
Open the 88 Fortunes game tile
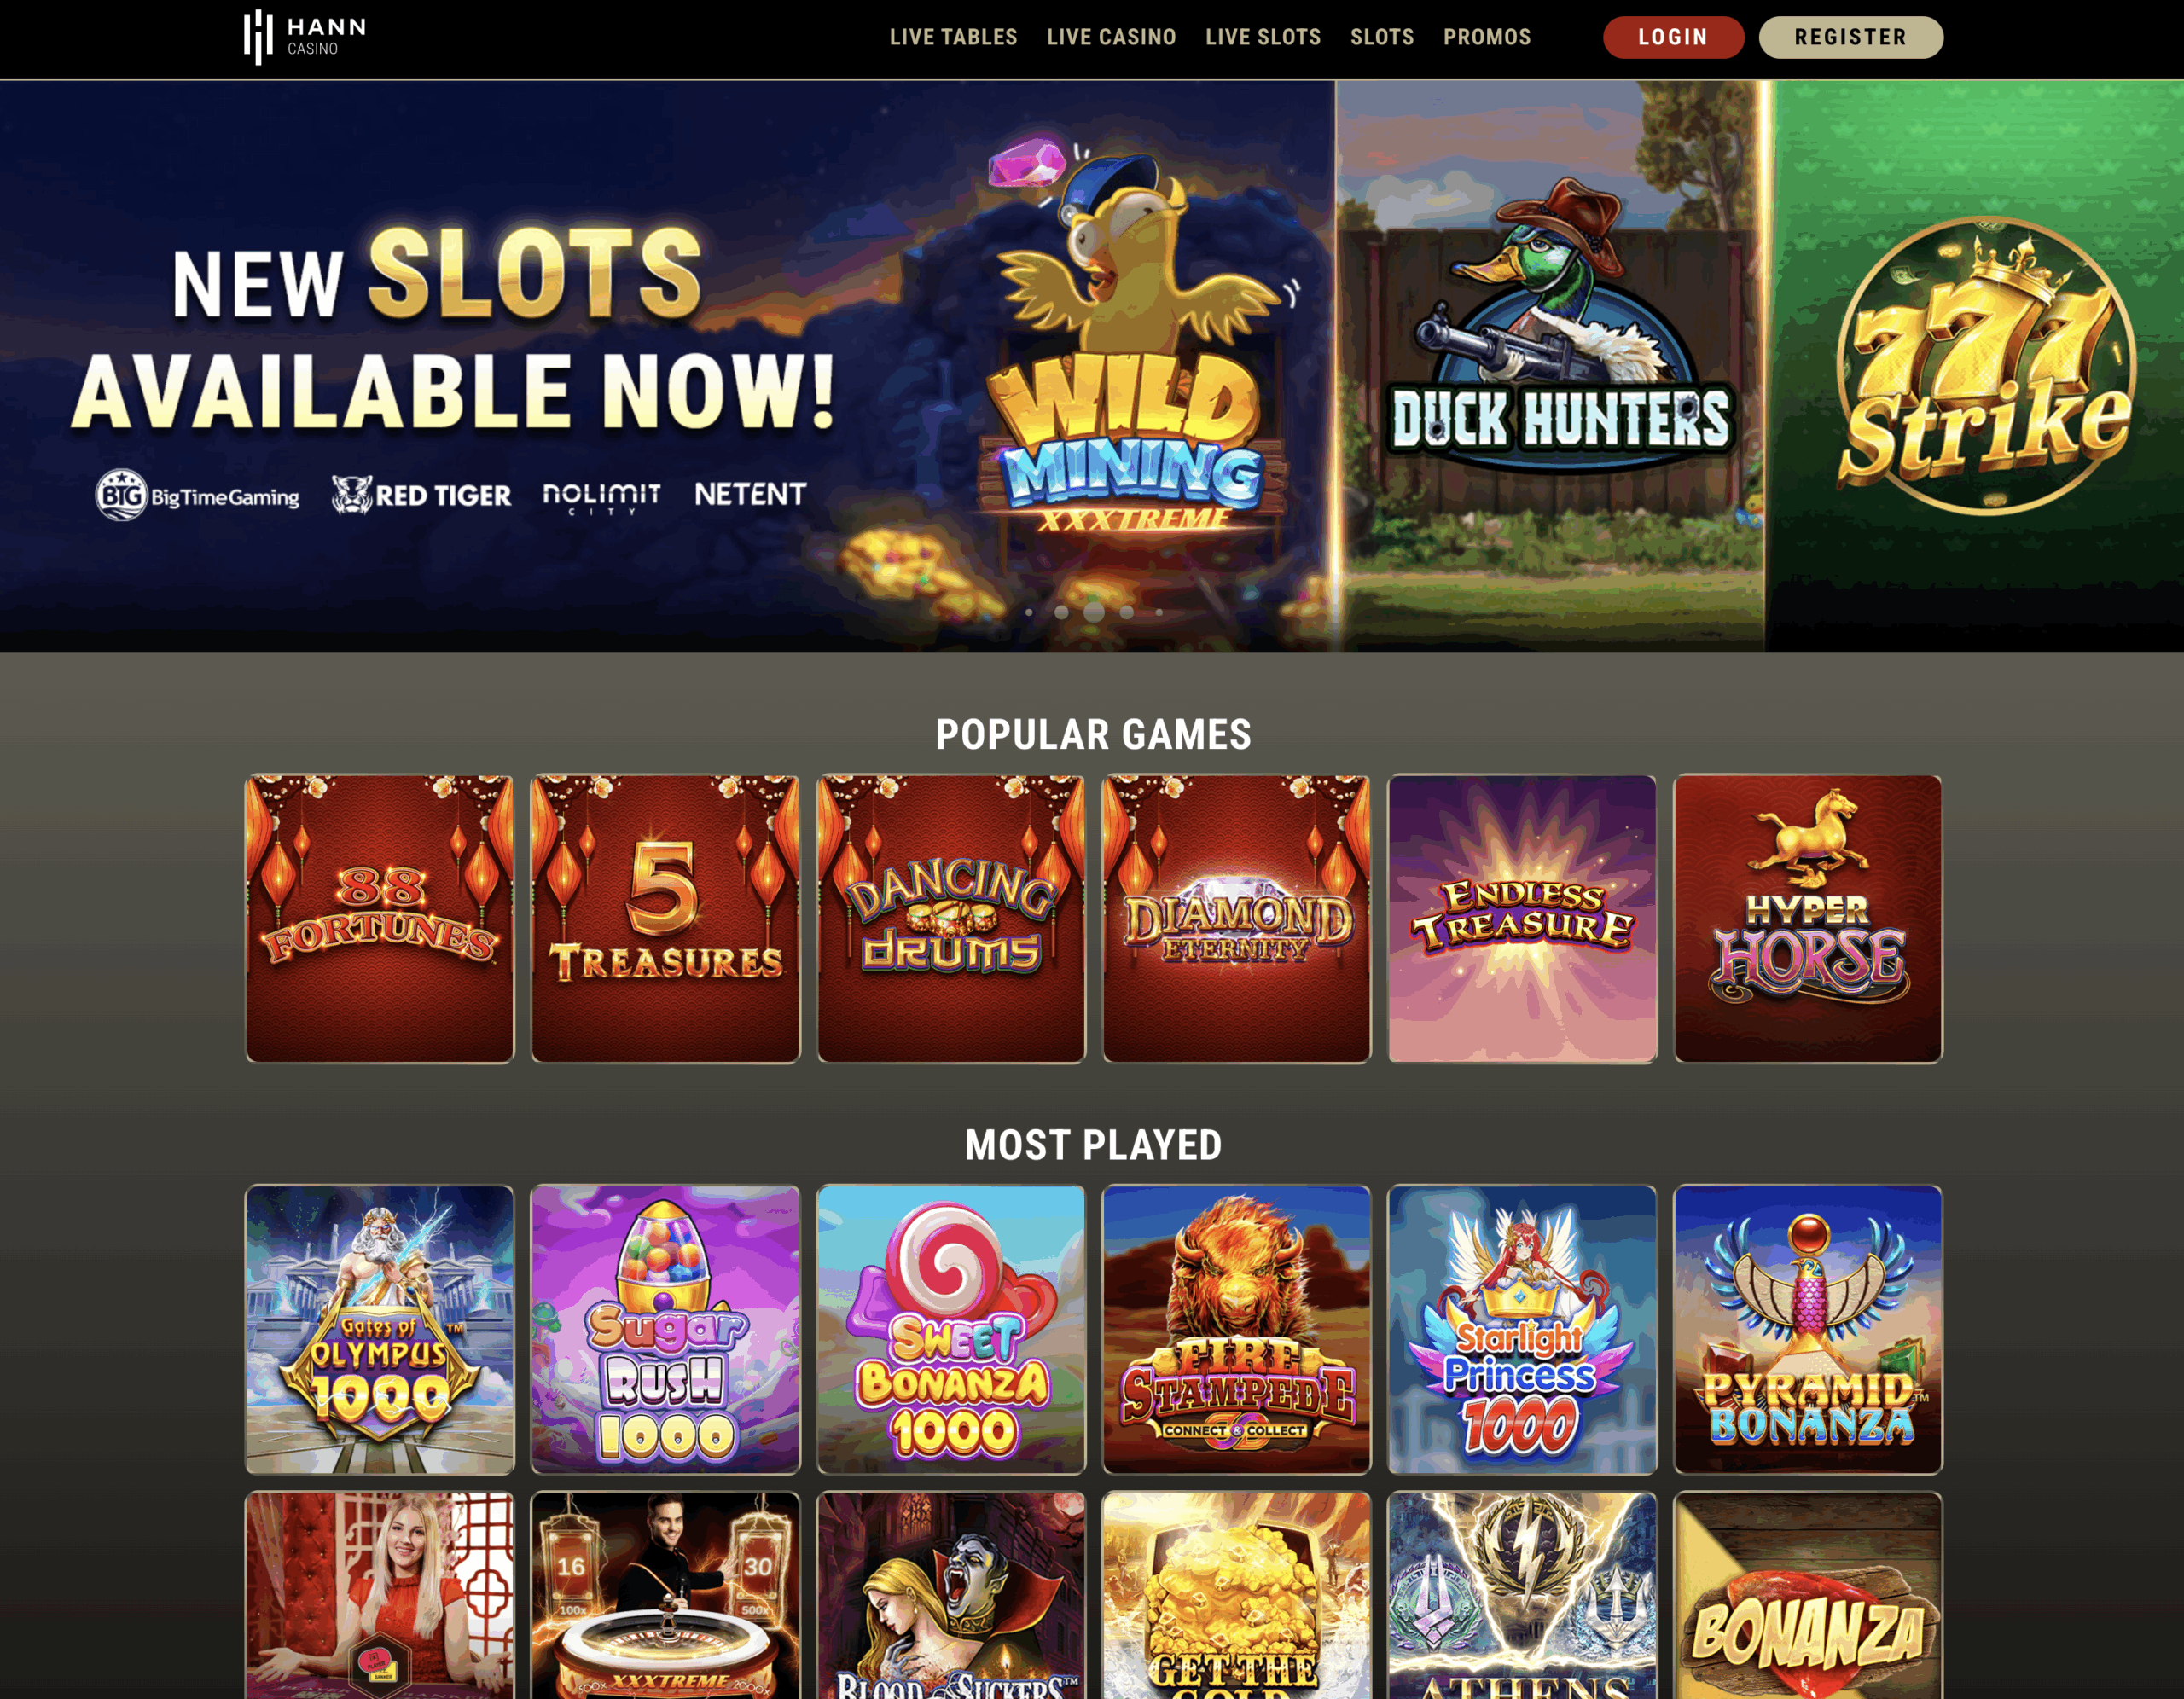pyautogui.click(x=380, y=918)
